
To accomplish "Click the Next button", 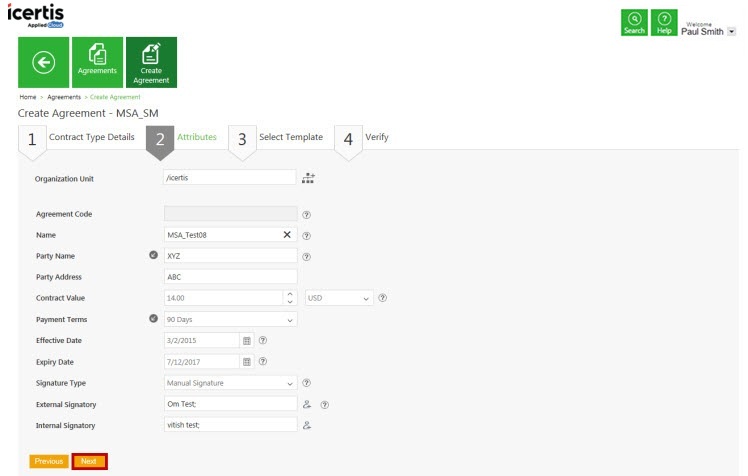I will 89,461.
